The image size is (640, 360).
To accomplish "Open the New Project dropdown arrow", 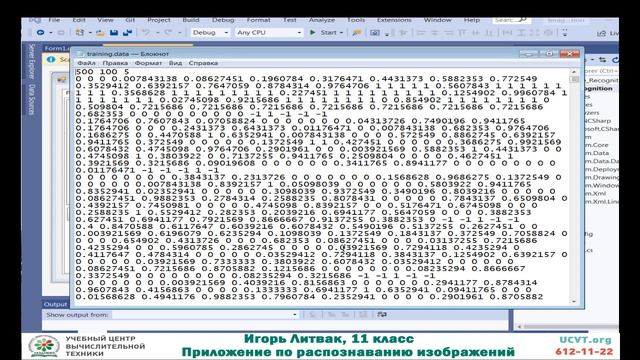I will click(x=90, y=33).
